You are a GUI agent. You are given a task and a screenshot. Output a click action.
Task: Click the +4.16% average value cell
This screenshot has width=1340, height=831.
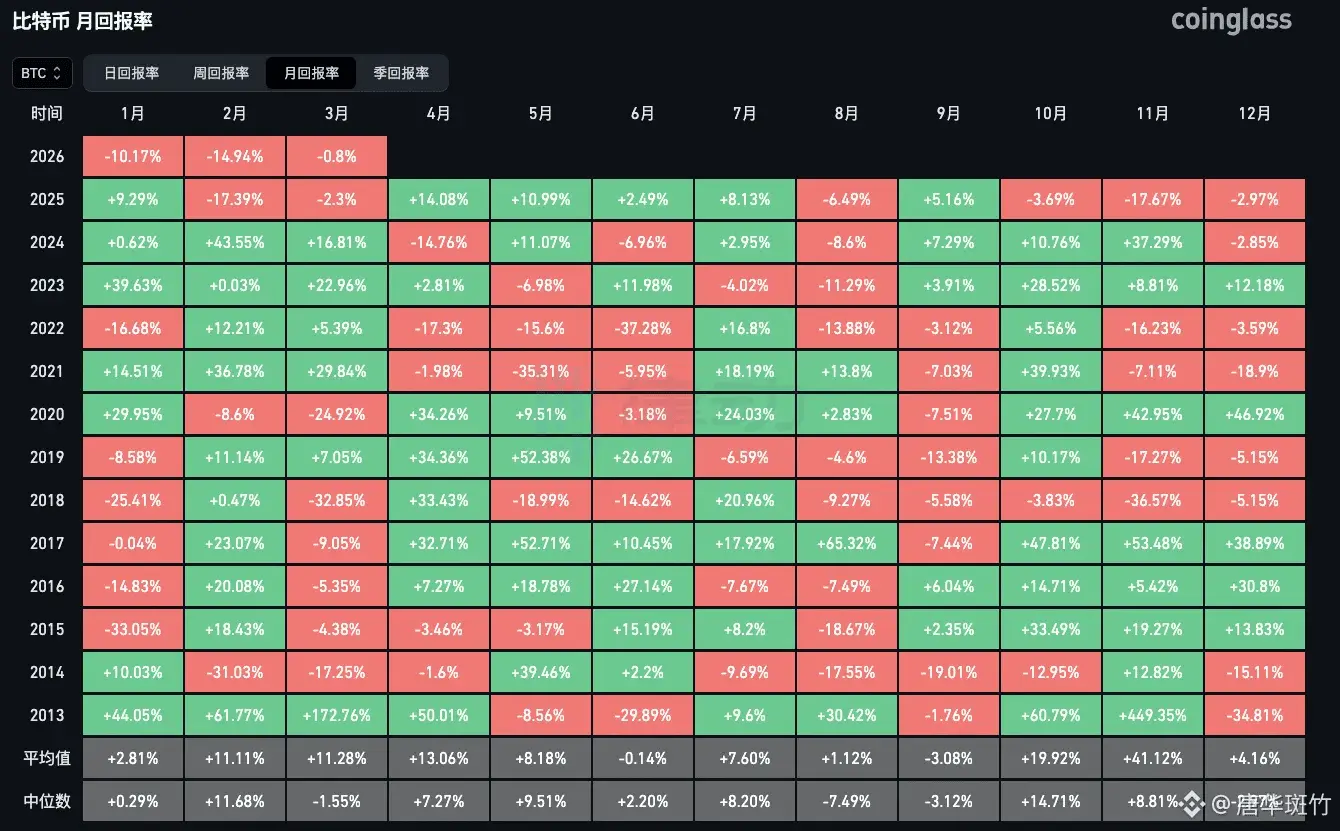coord(1255,758)
